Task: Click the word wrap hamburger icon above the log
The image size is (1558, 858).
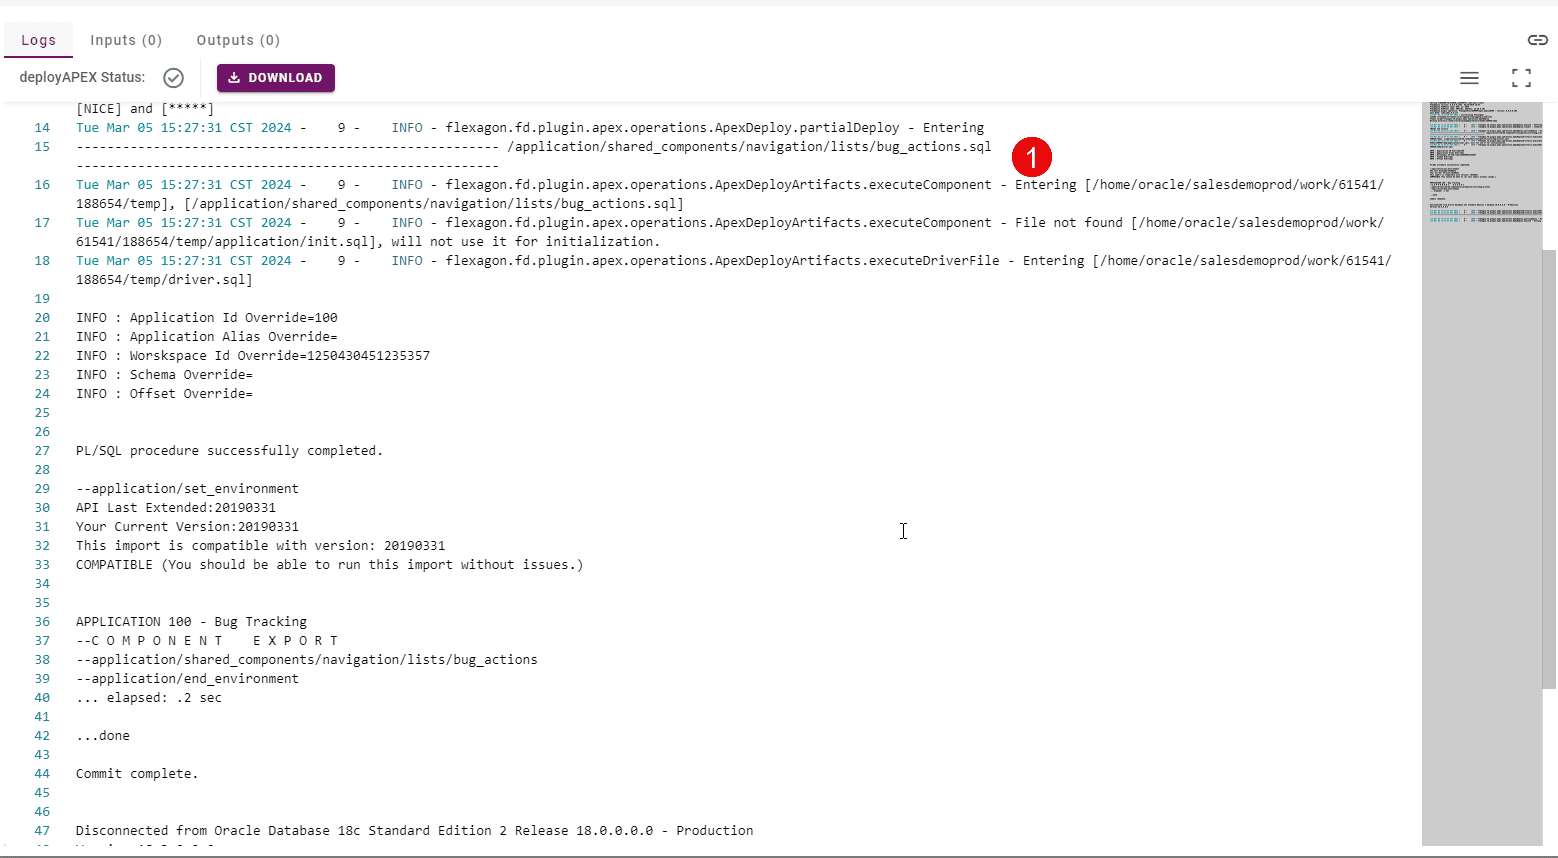Action: point(1469,78)
